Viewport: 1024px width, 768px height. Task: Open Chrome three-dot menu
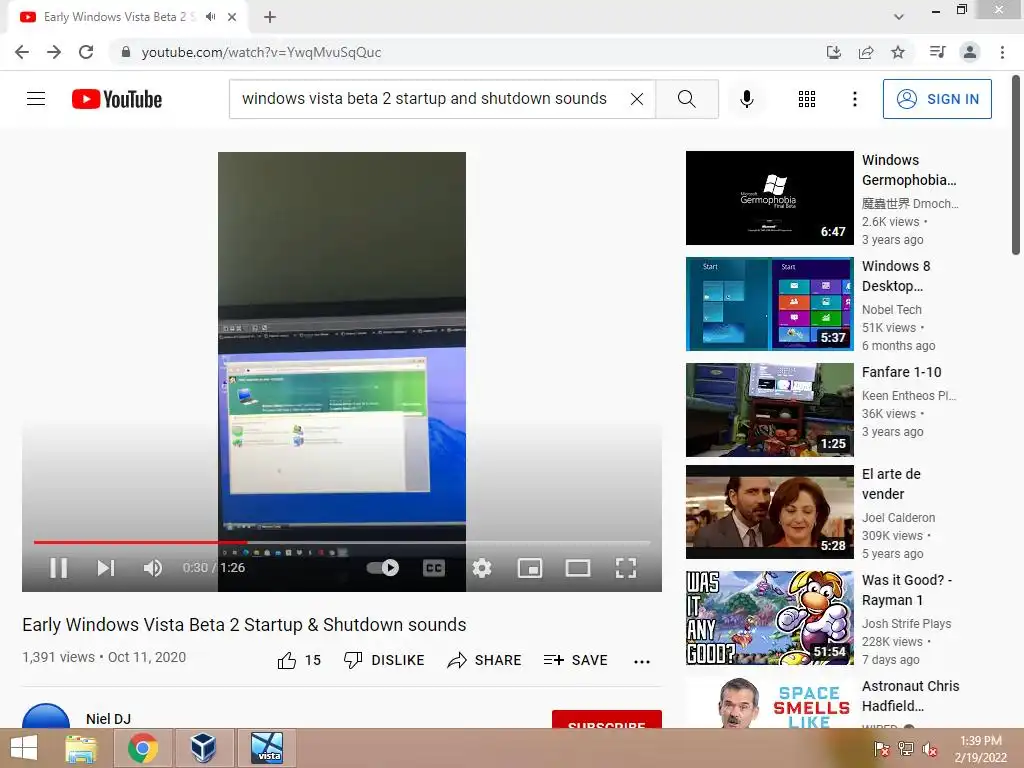pos(1002,52)
